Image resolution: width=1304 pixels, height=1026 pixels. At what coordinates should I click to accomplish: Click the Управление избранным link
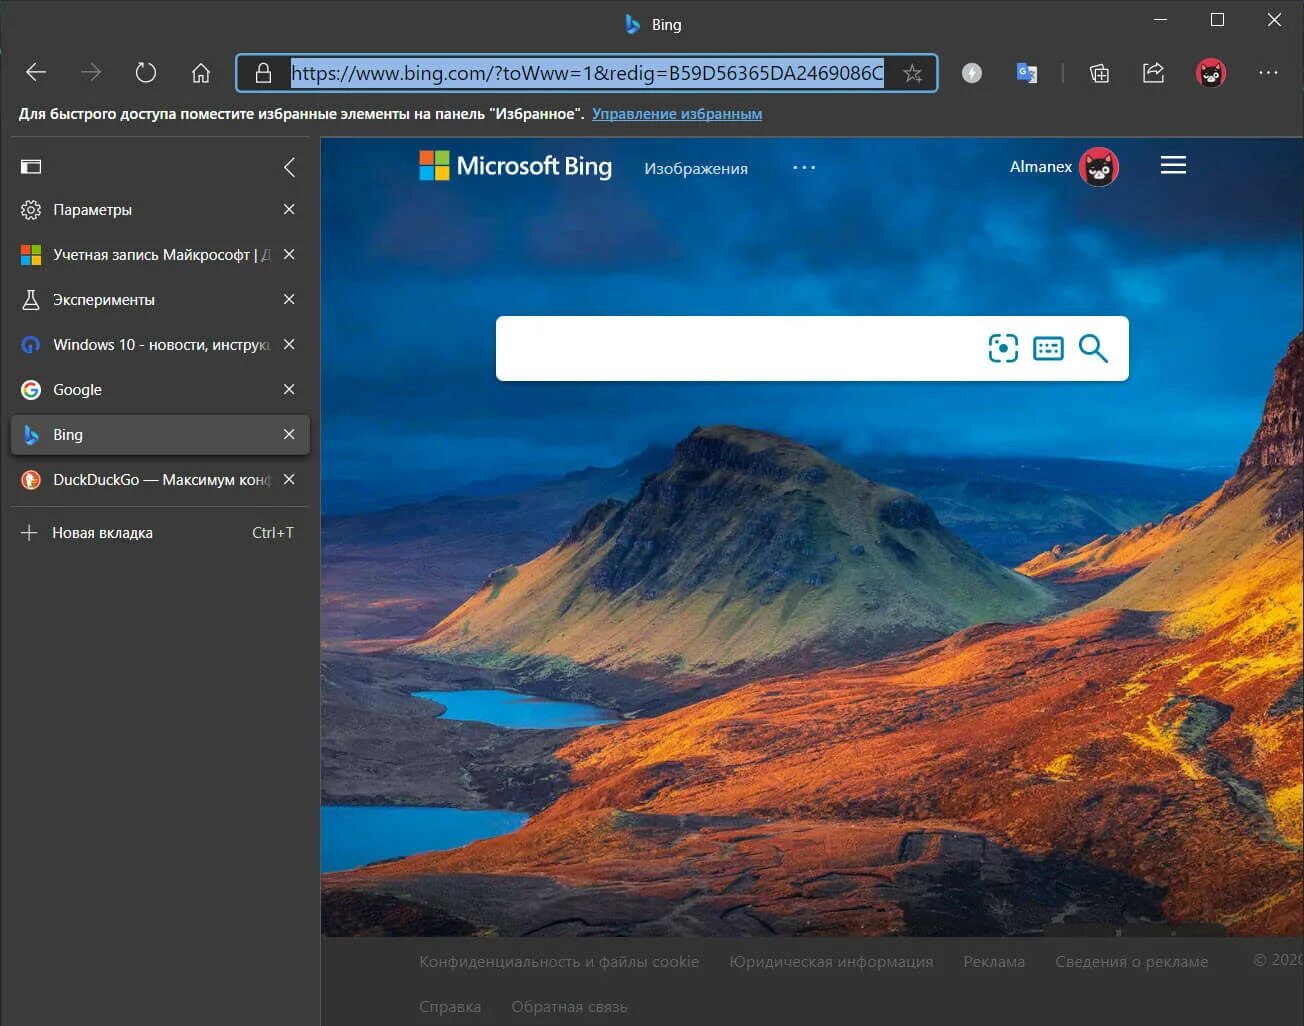click(x=677, y=113)
